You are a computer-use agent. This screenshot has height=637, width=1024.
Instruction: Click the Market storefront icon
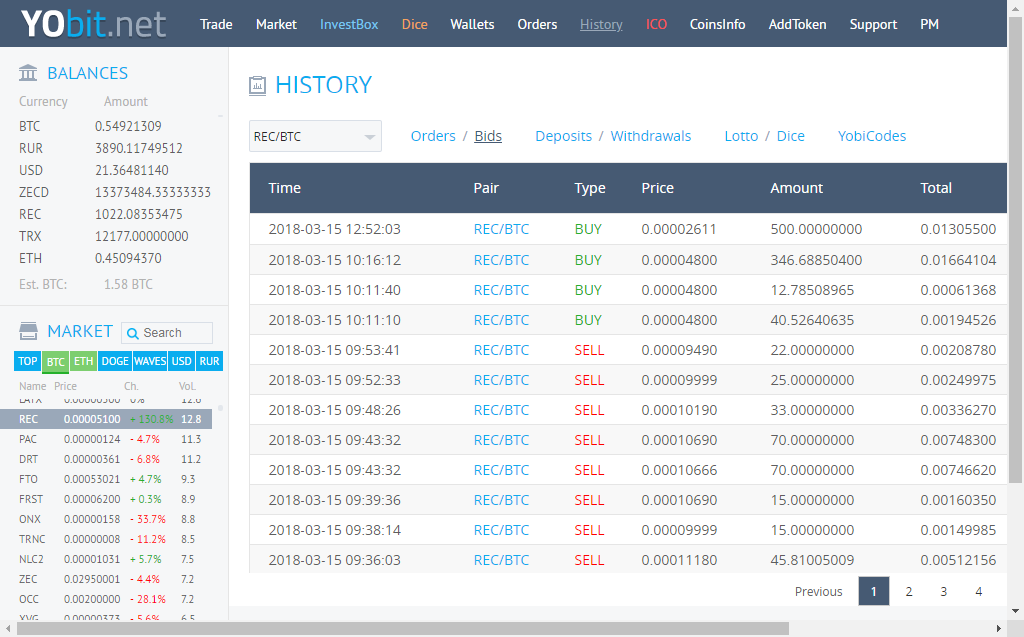tap(28, 331)
